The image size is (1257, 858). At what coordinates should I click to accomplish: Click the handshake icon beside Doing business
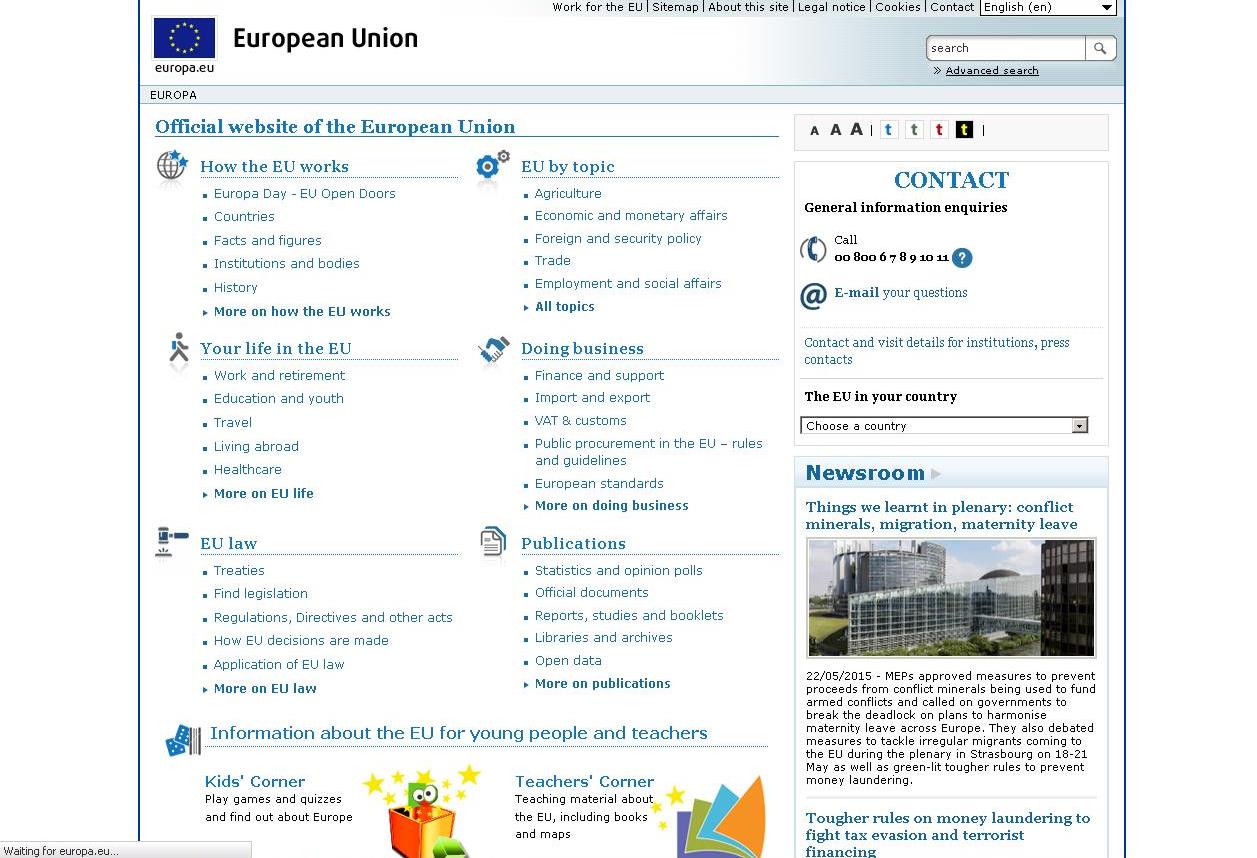[x=494, y=350]
